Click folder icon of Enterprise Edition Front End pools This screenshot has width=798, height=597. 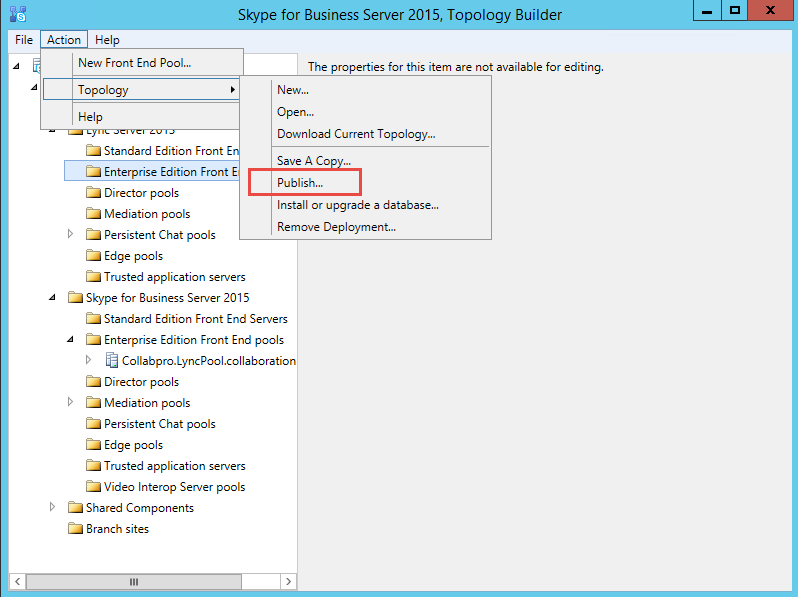point(93,339)
